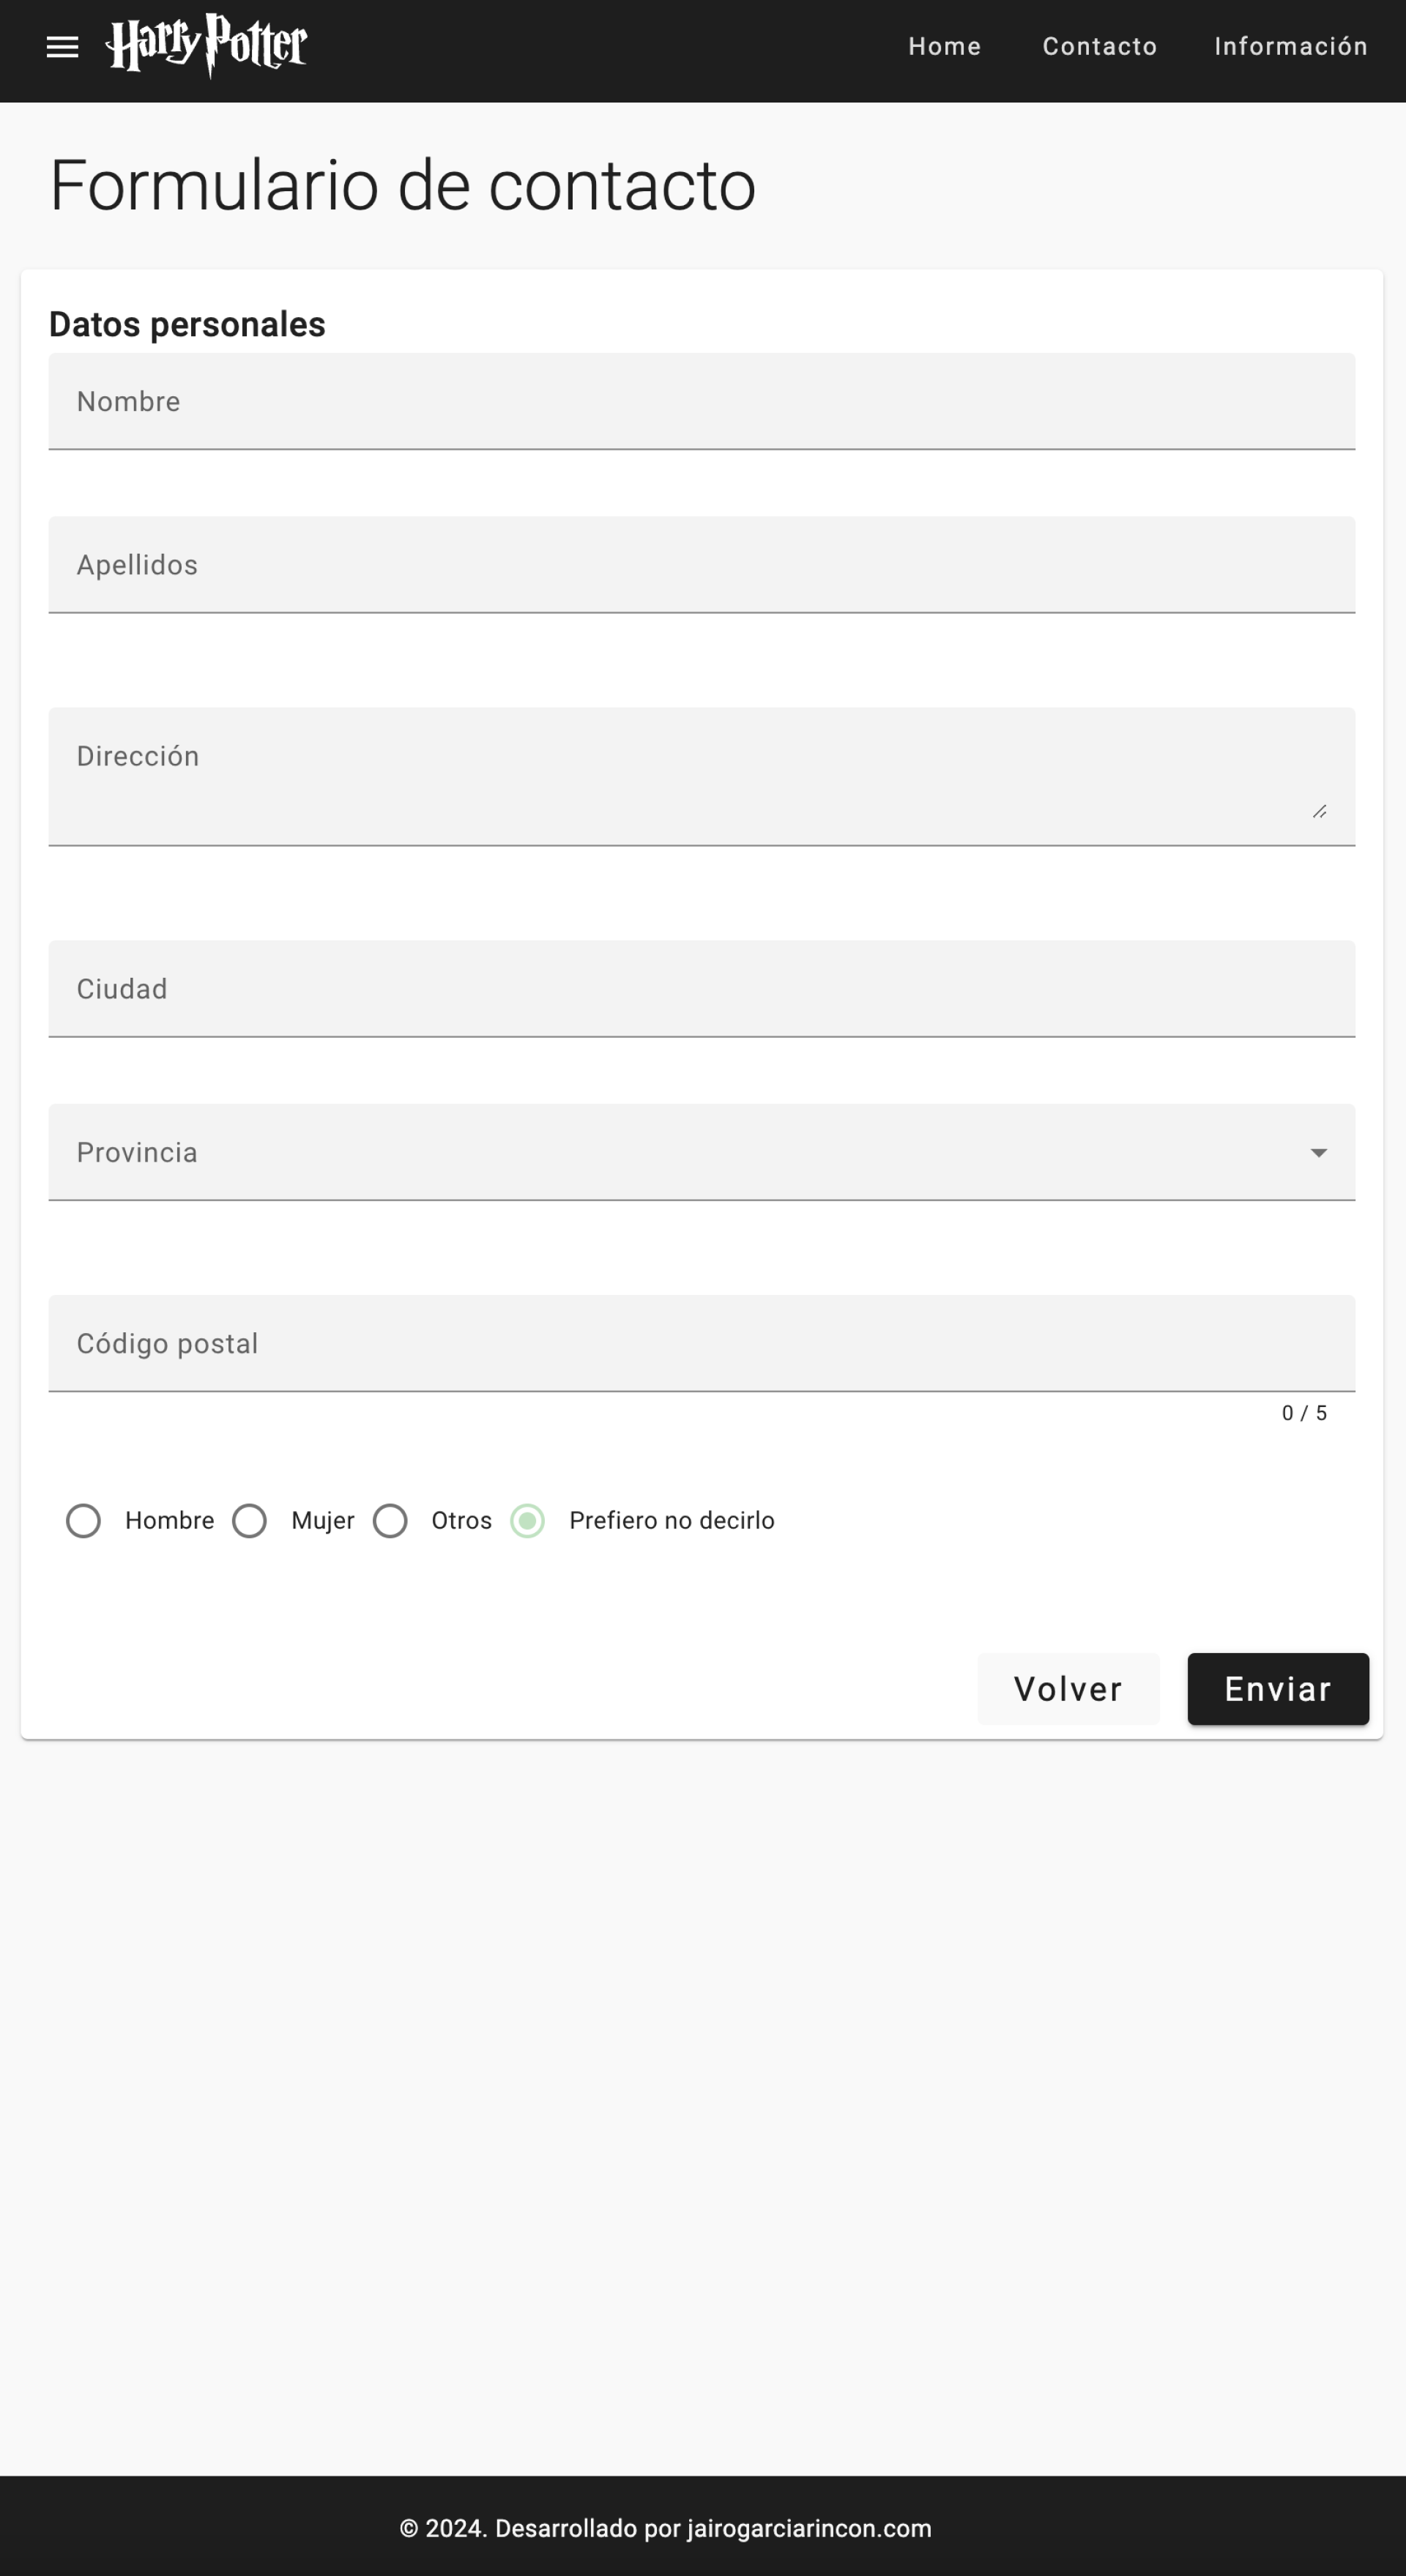The height and width of the screenshot is (2576, 1406).
Task: Click the Apellidos text field
Action: coord(700,564)
